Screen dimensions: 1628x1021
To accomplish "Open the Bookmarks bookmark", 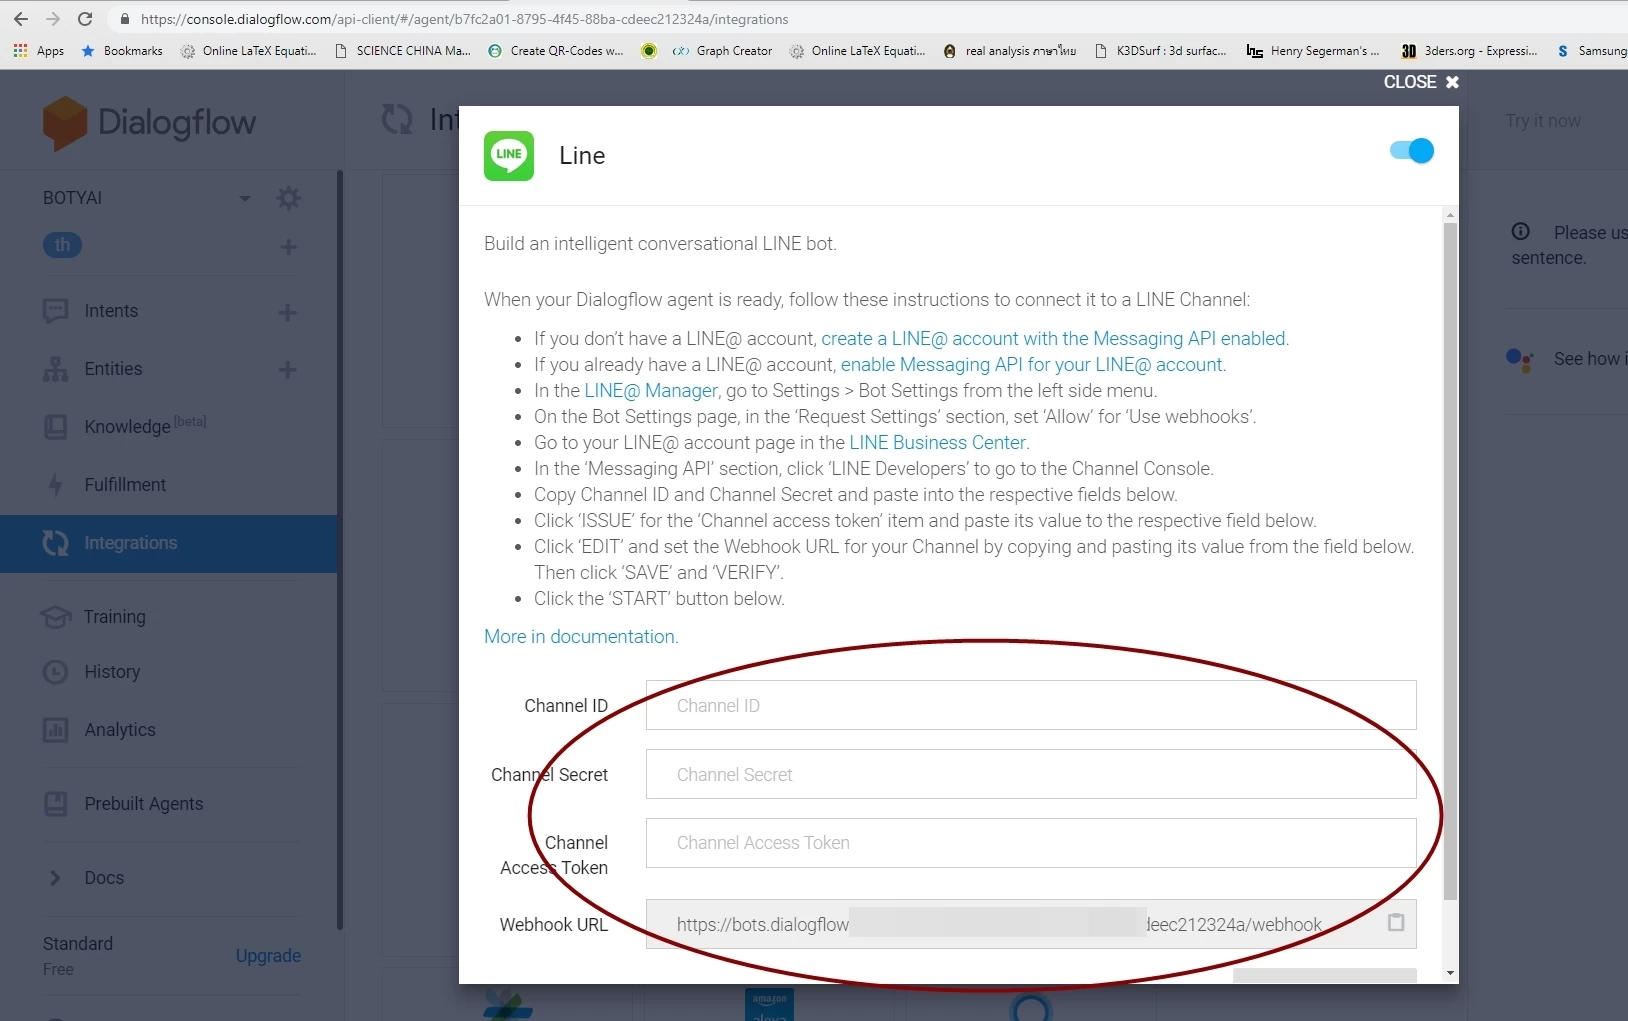I will click(122, 51).
